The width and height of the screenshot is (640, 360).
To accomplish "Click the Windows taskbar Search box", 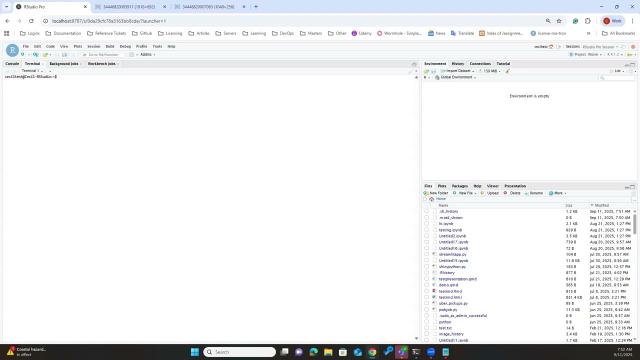I will coord(239,352).
